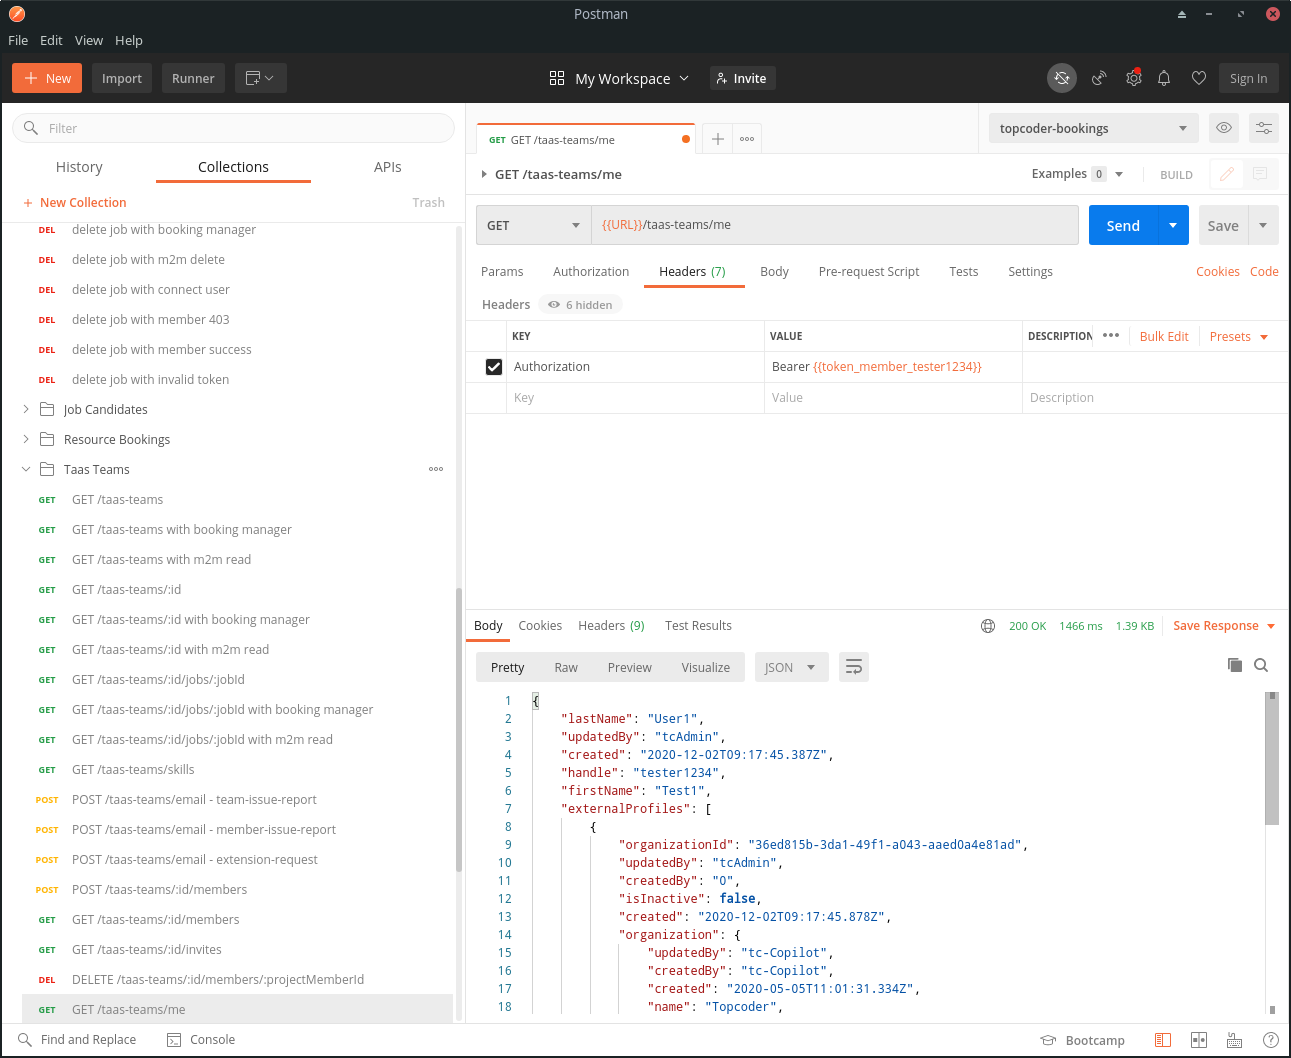Viewport: 1291px width, 1058px height.
Task: Open the Presets dropdown
Action: [x=1239, y=336]
